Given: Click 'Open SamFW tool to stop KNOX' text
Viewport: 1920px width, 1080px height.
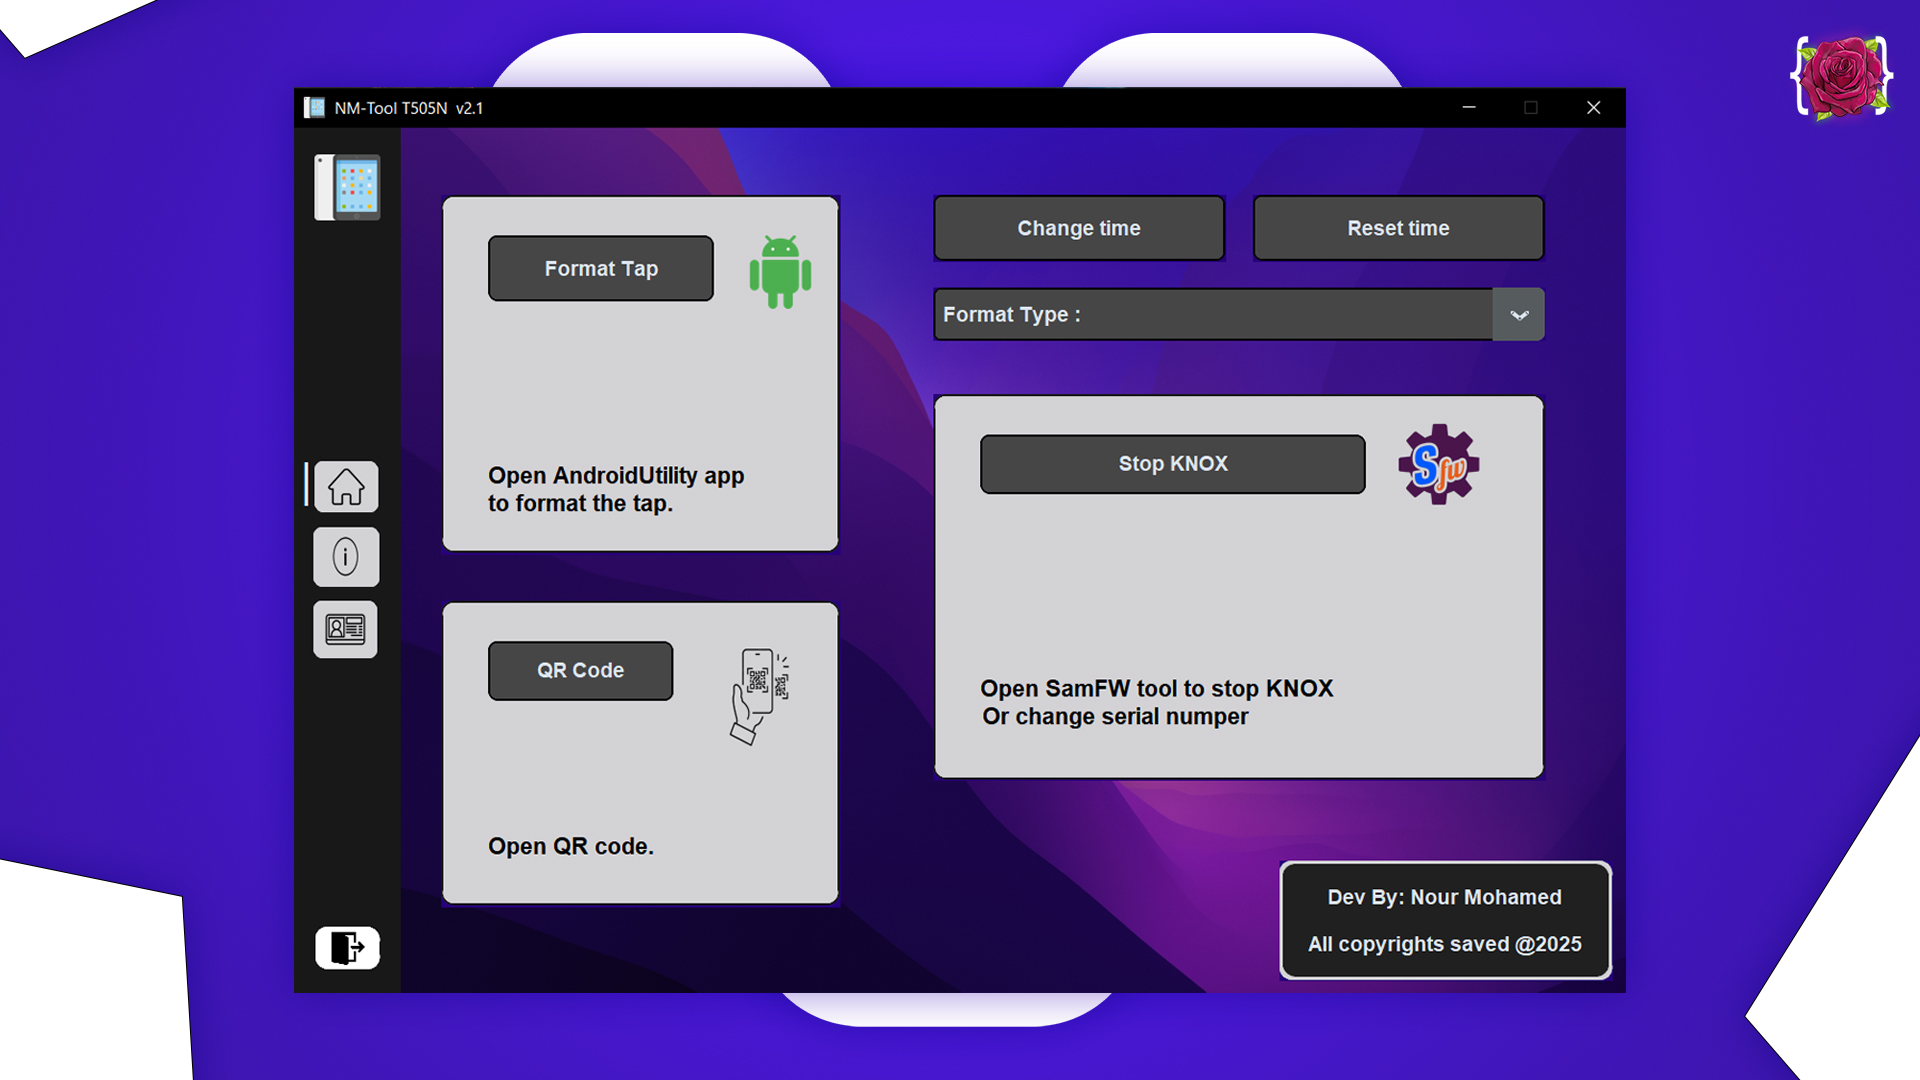Looking at the screenshot, I should click(1157, 689).
